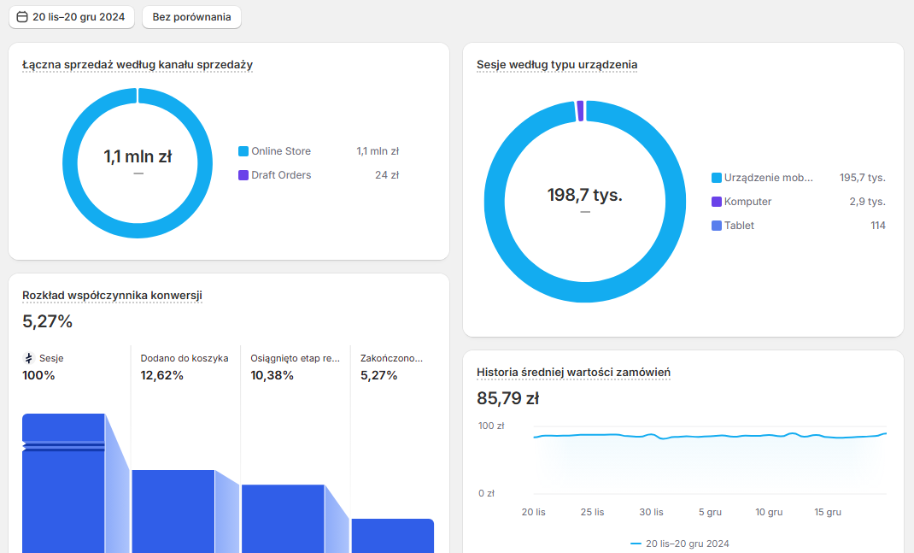Click the Komputer purple legend square
This screenshot has width=914, height=553.
pos(716,202)
